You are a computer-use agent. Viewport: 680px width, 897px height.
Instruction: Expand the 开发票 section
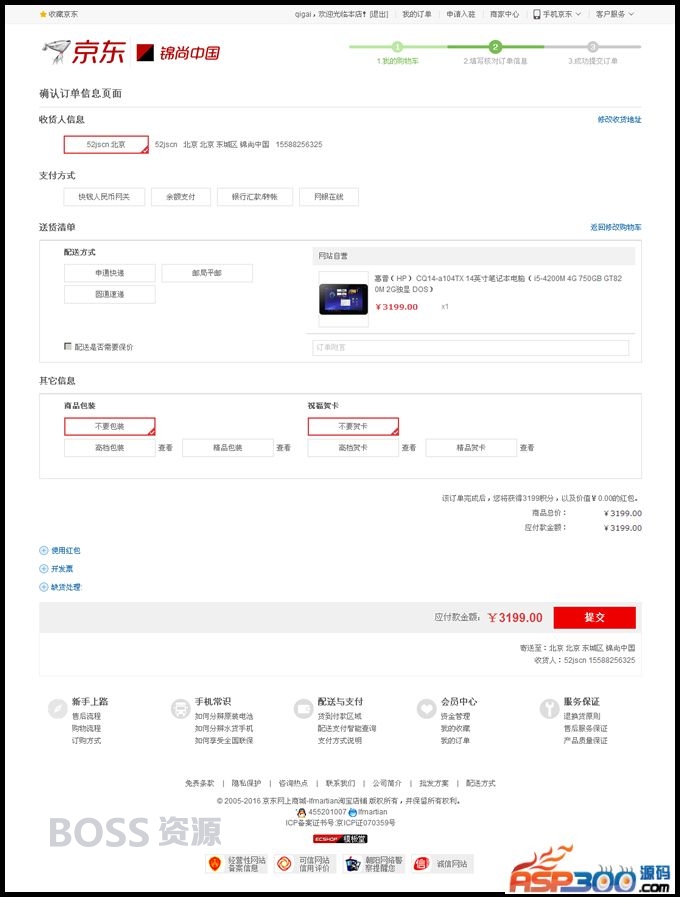[x=56, y=569]
